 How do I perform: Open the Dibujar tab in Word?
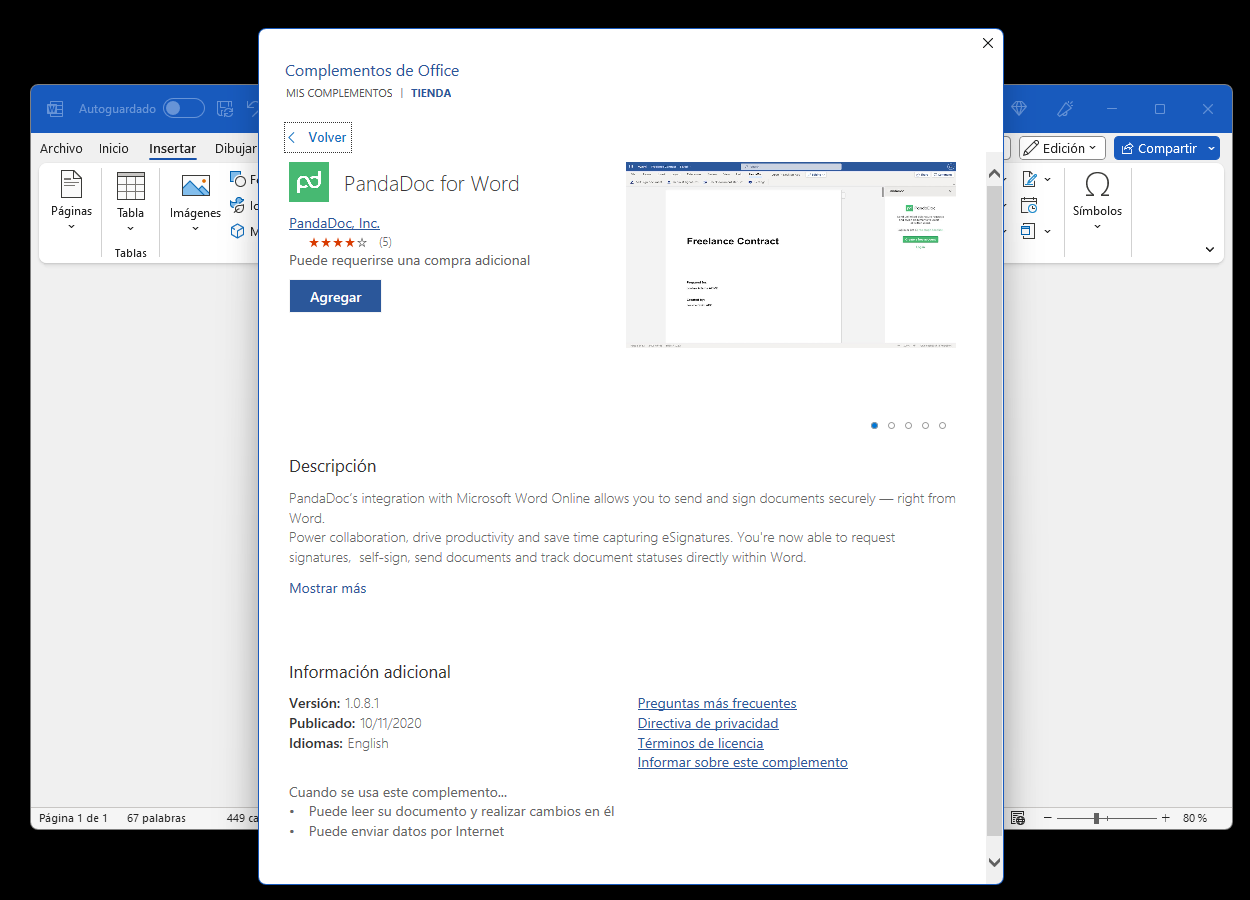point(236,148)
